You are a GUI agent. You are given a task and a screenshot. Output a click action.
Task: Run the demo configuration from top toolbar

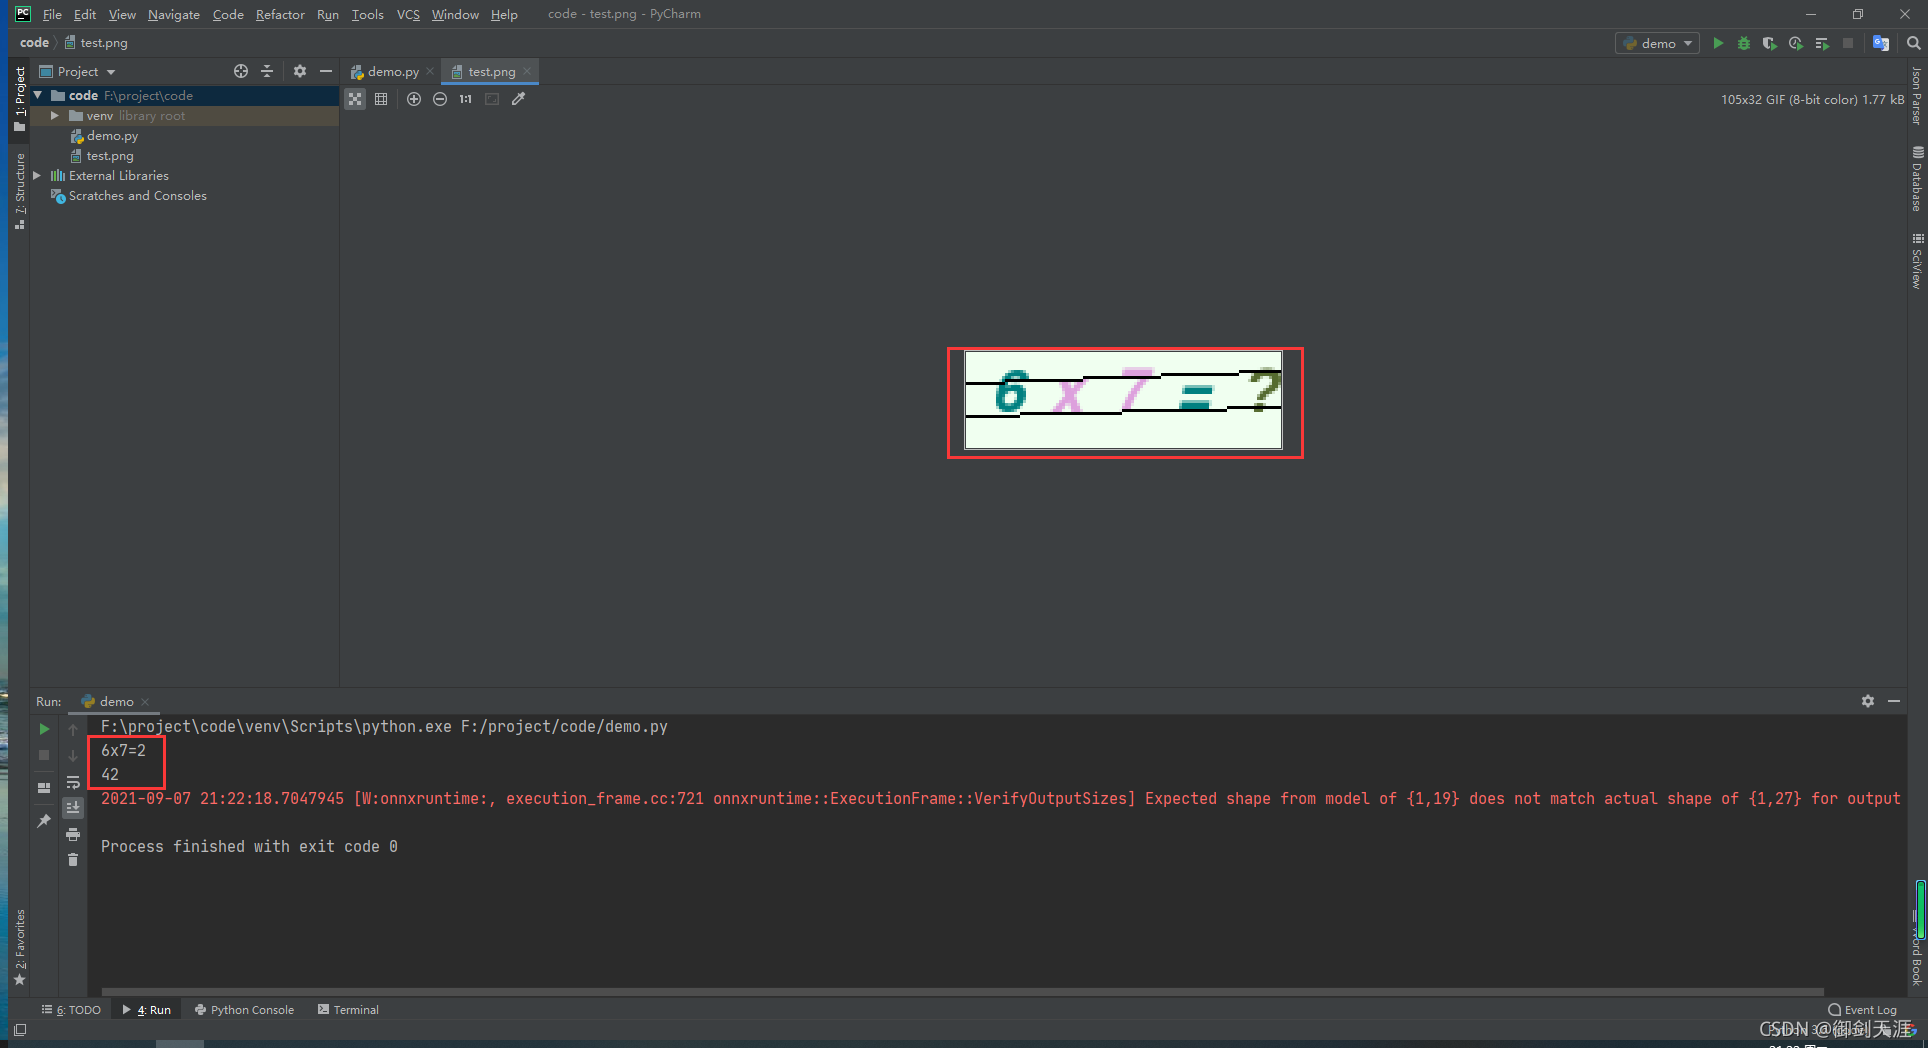click(1718, 43)
